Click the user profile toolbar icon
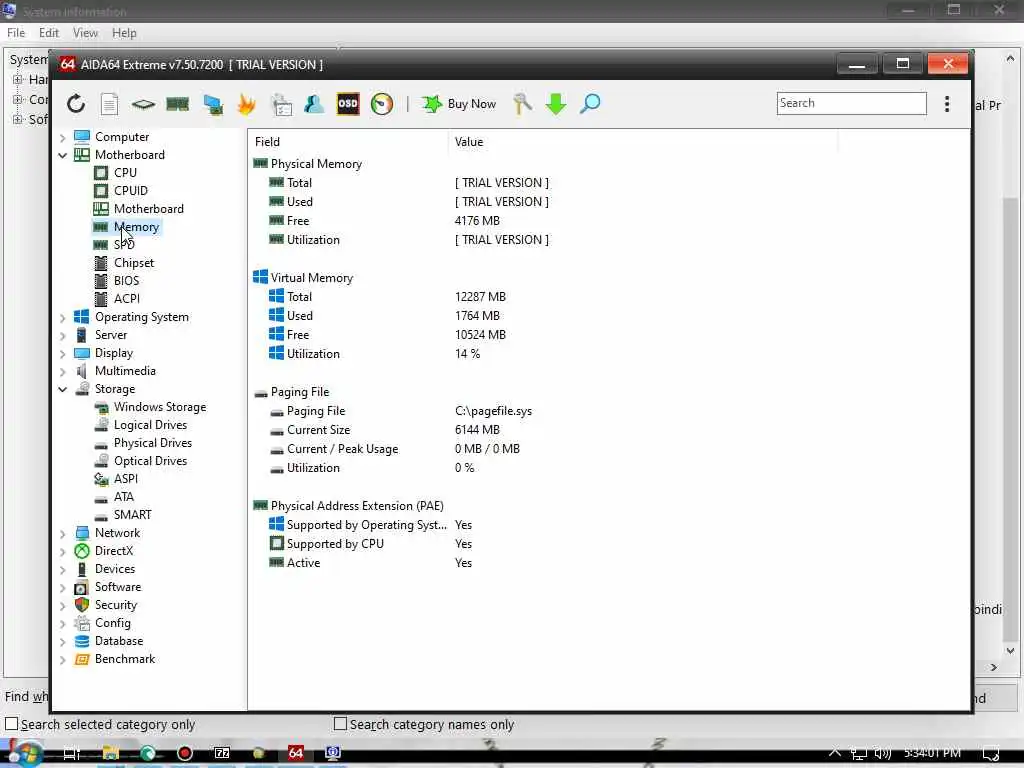Image resolution: width=1024 pixels, height=768 pixels. tap(314, 104)
